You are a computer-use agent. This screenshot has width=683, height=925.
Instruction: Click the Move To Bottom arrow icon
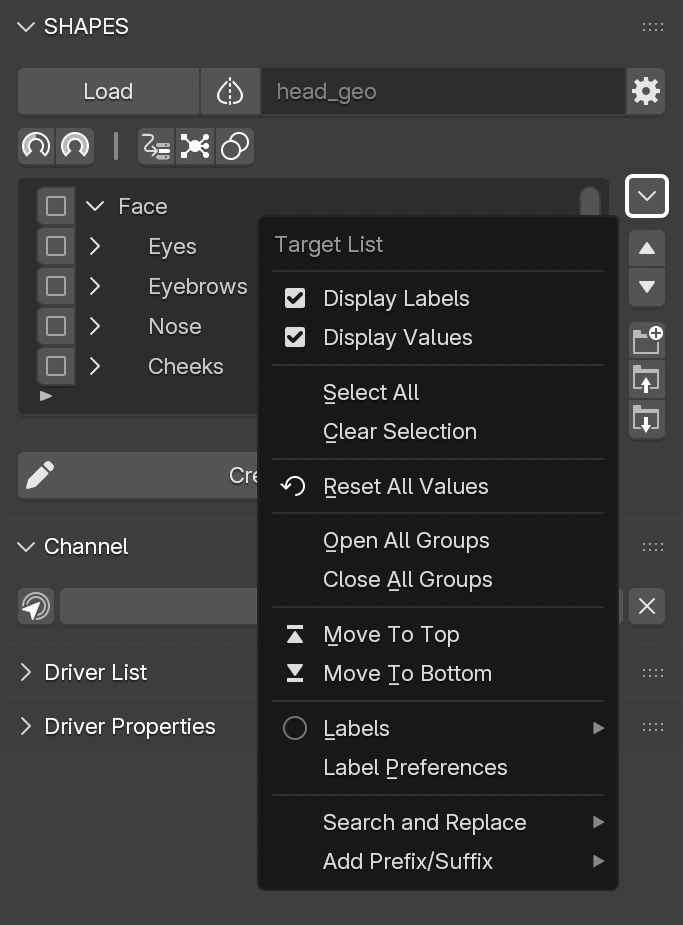tap(295, 673)
